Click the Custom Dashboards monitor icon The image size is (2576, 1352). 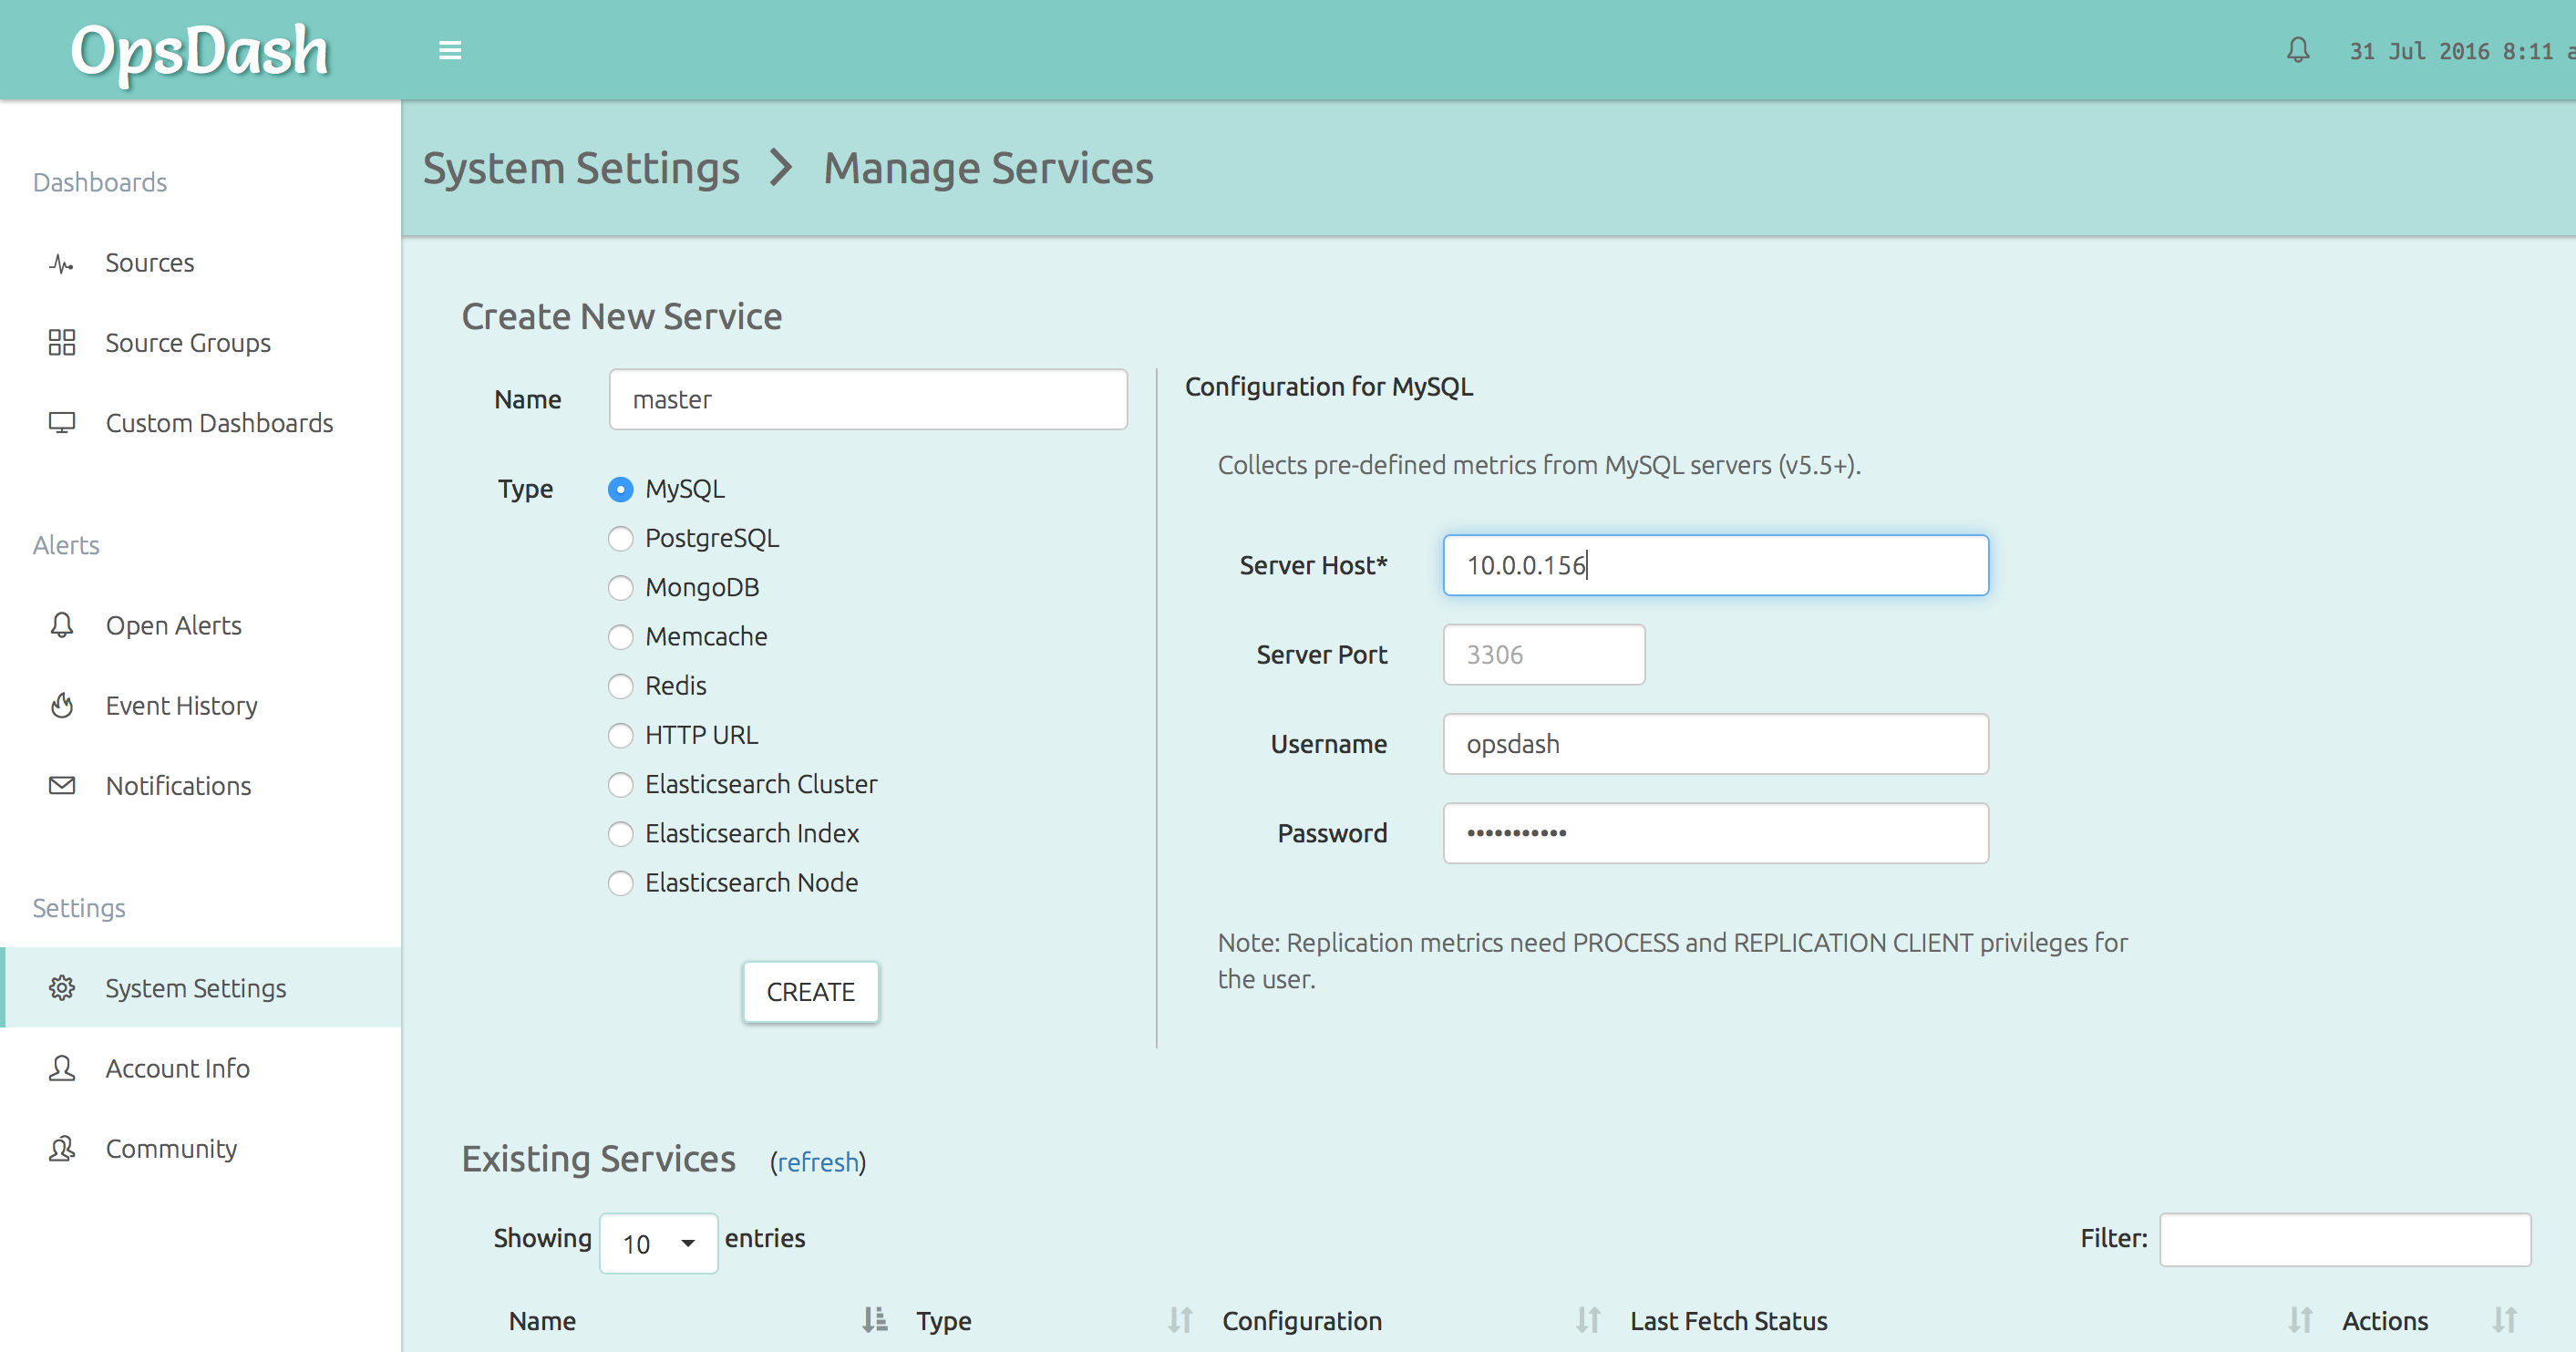[x=62, y=423]
